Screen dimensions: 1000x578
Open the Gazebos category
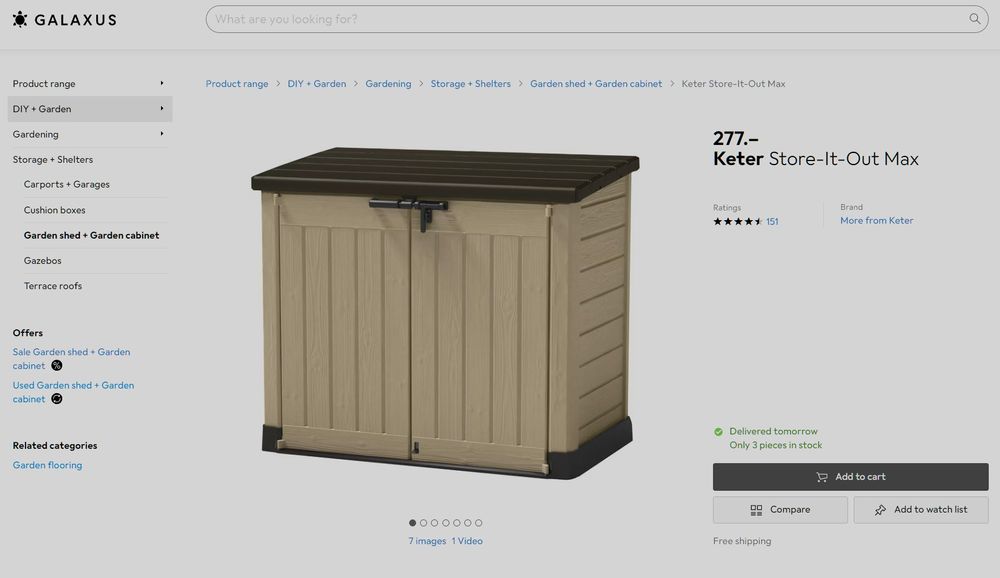click(43, 260)
